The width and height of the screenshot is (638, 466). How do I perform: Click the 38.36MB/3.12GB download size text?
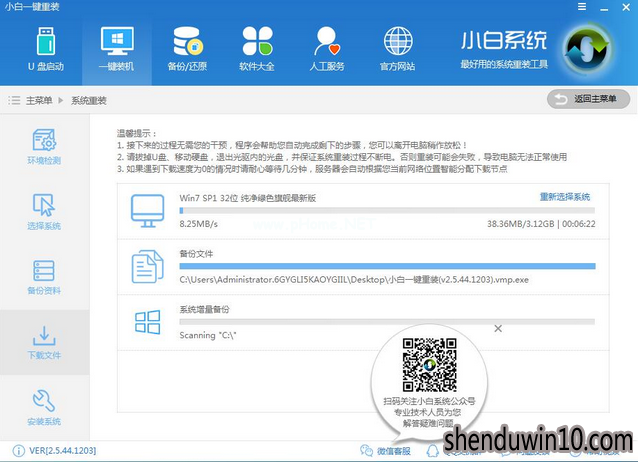[521, 224]
